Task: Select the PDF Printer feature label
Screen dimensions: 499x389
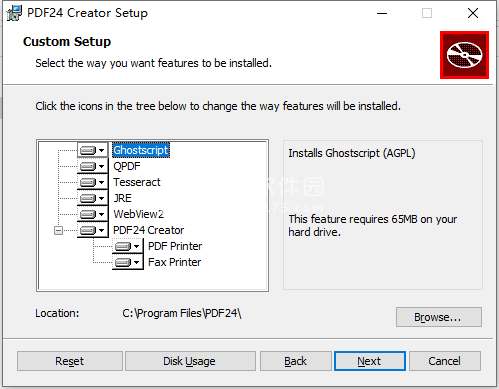Action: point(175,246)
